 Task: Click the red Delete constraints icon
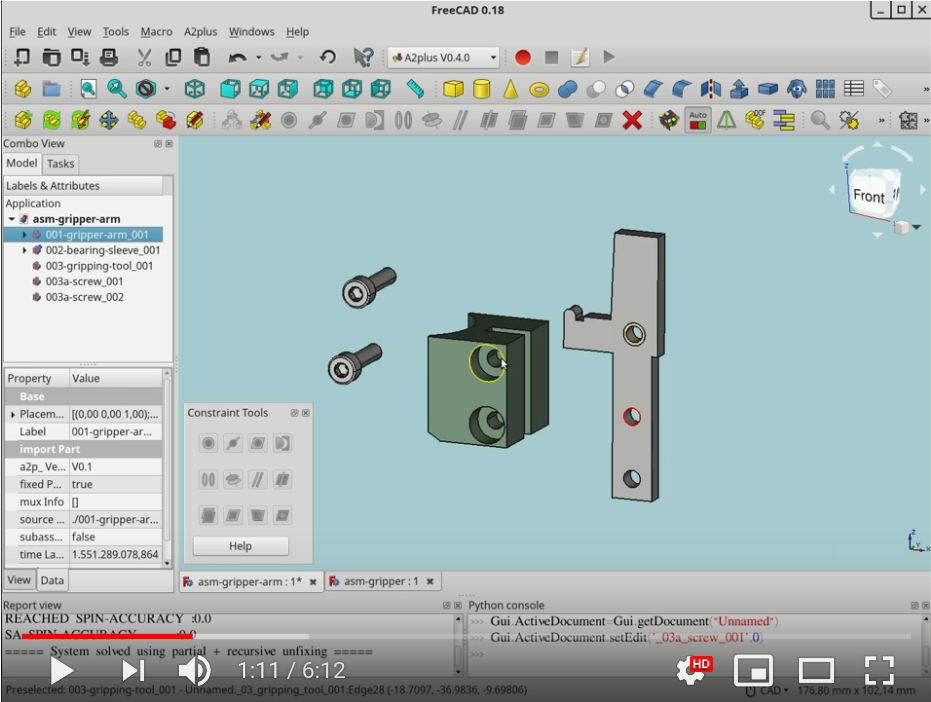point(632,120)
